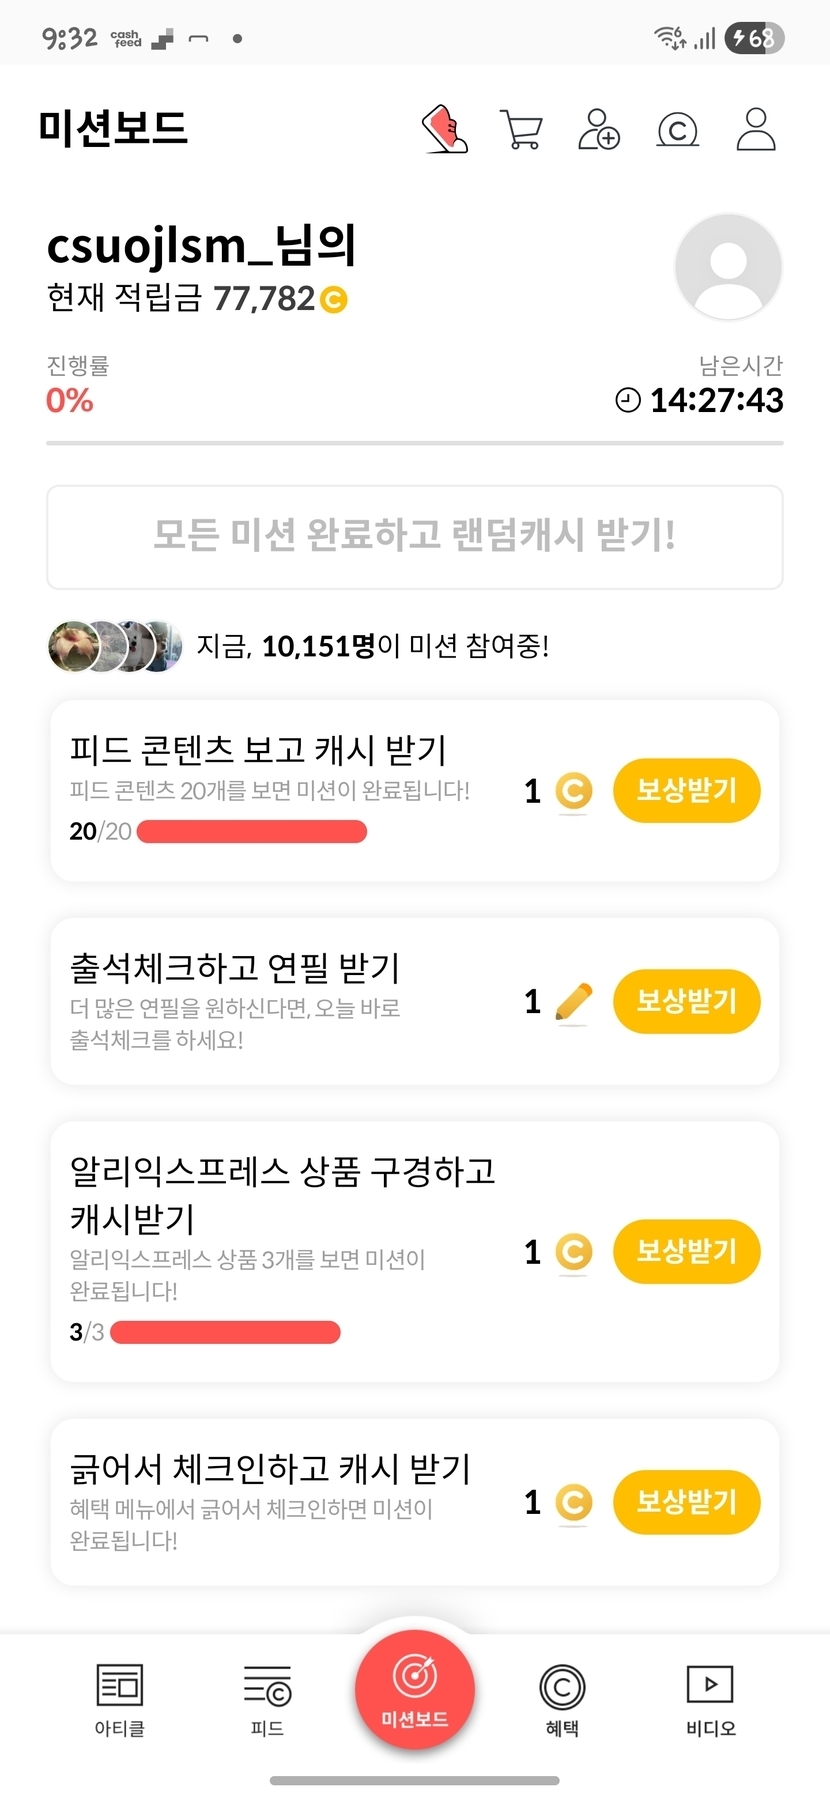Claim reward for scratch check-in mission

[x=686, y=1502]
